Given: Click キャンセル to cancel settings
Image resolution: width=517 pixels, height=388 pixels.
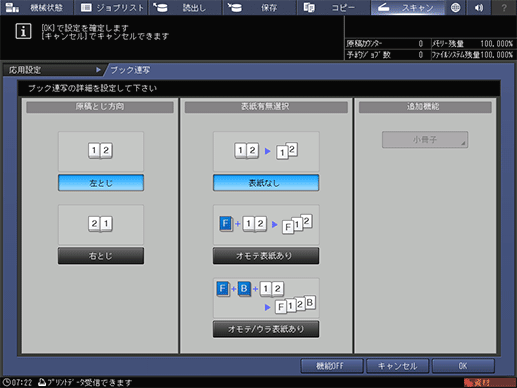Looking at the screenshot, I should 397,366.
